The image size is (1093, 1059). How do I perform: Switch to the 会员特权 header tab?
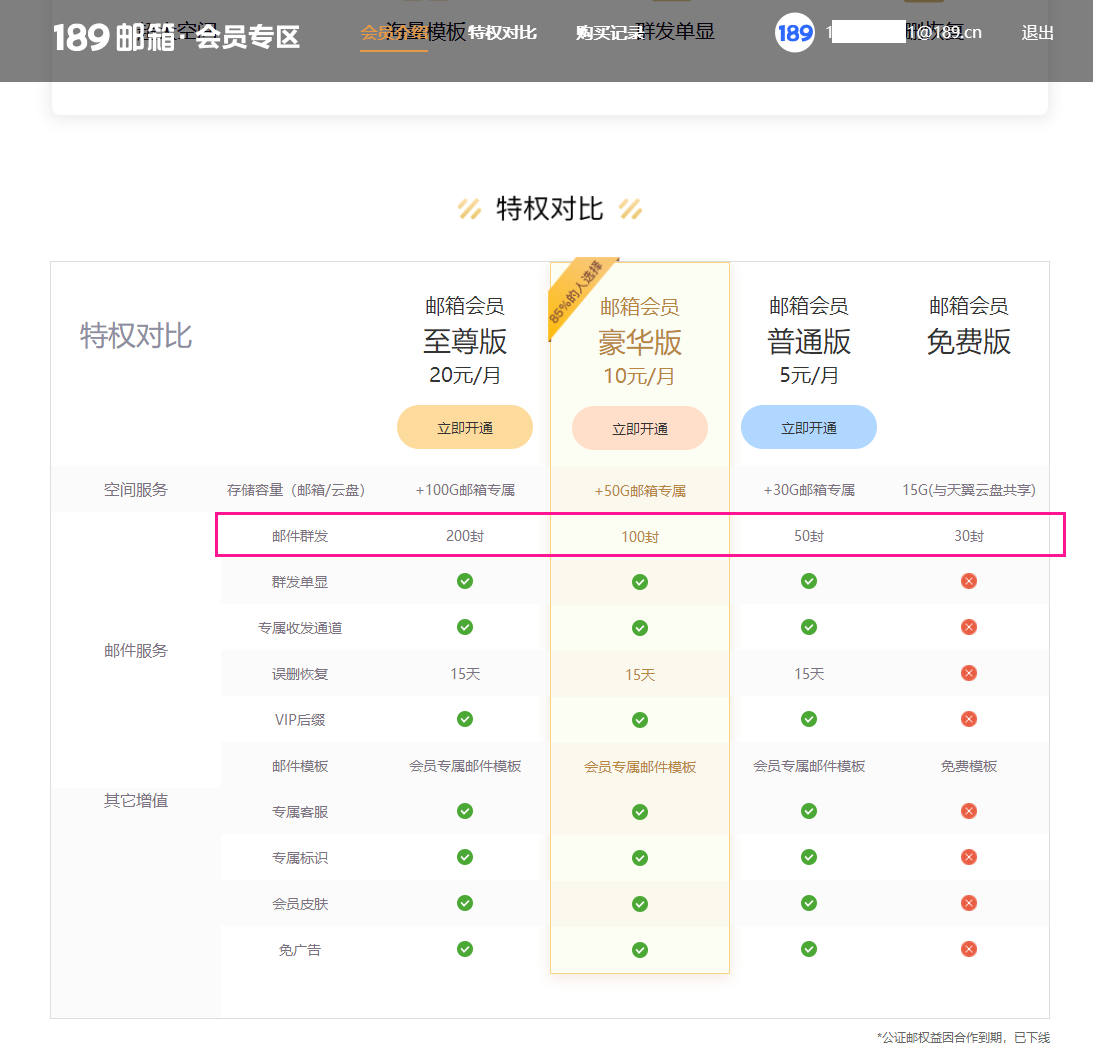coord(394,33)
